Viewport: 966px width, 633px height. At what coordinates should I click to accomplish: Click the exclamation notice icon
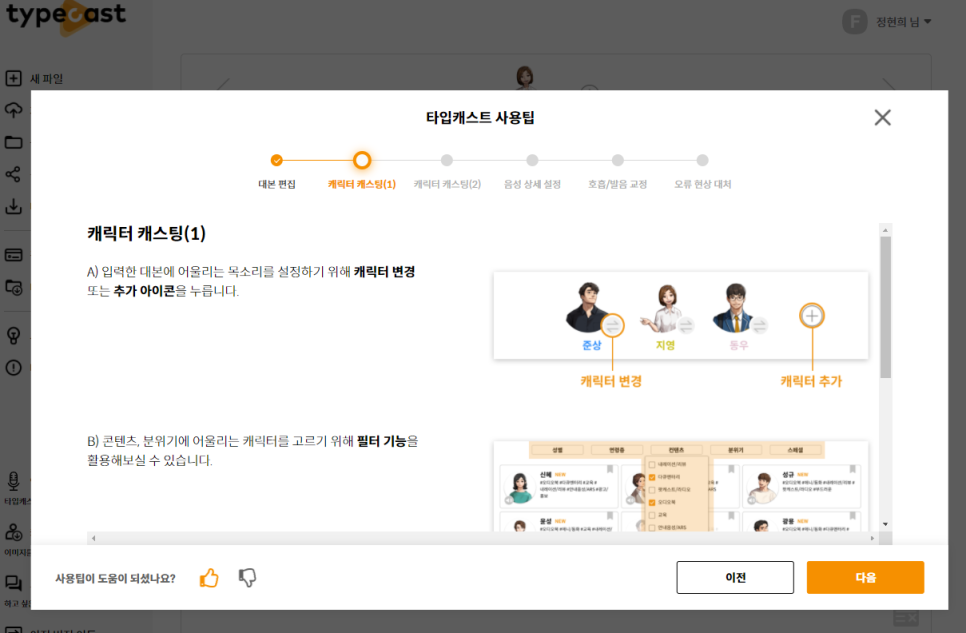[x=14, y=368]
